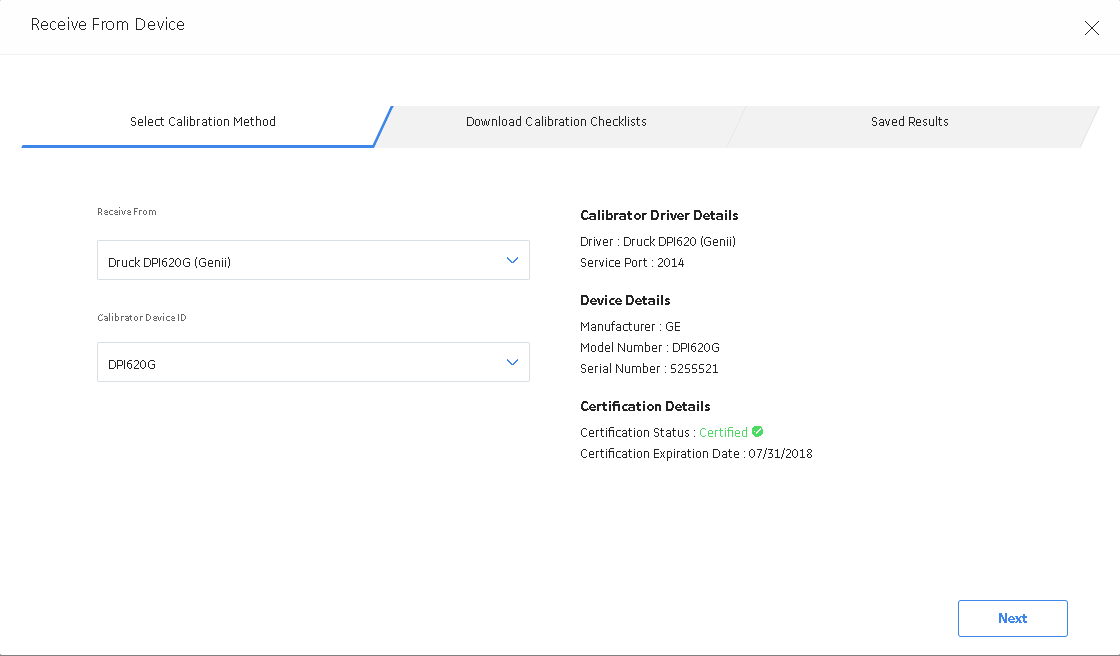Click the Receive From field label
This screenshot has width=1120, height=656.
coord(126,212)
